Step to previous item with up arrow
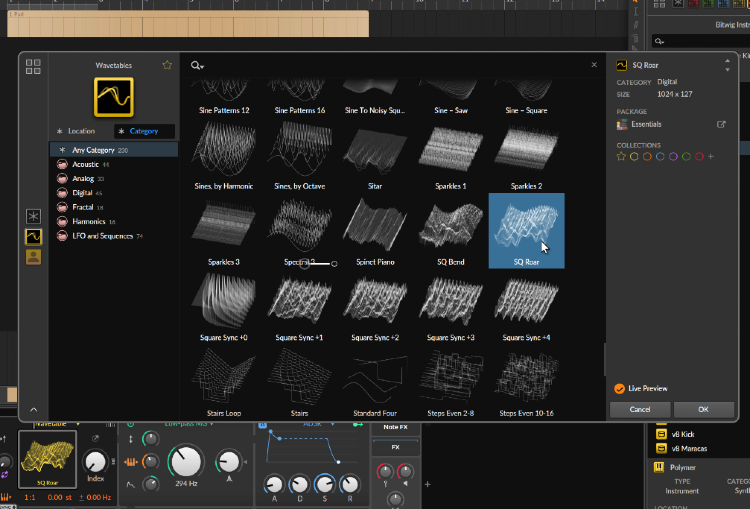 (728, 61)
